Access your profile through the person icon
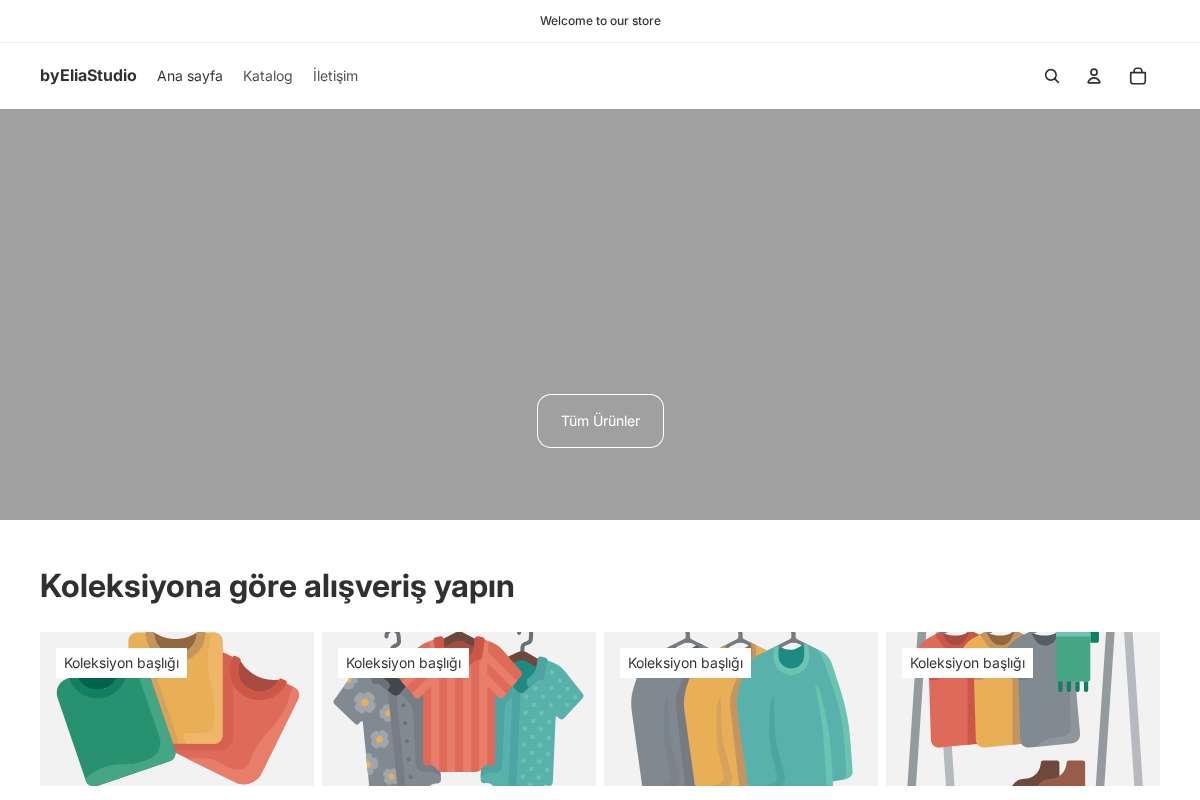 tap(1093, 75)
